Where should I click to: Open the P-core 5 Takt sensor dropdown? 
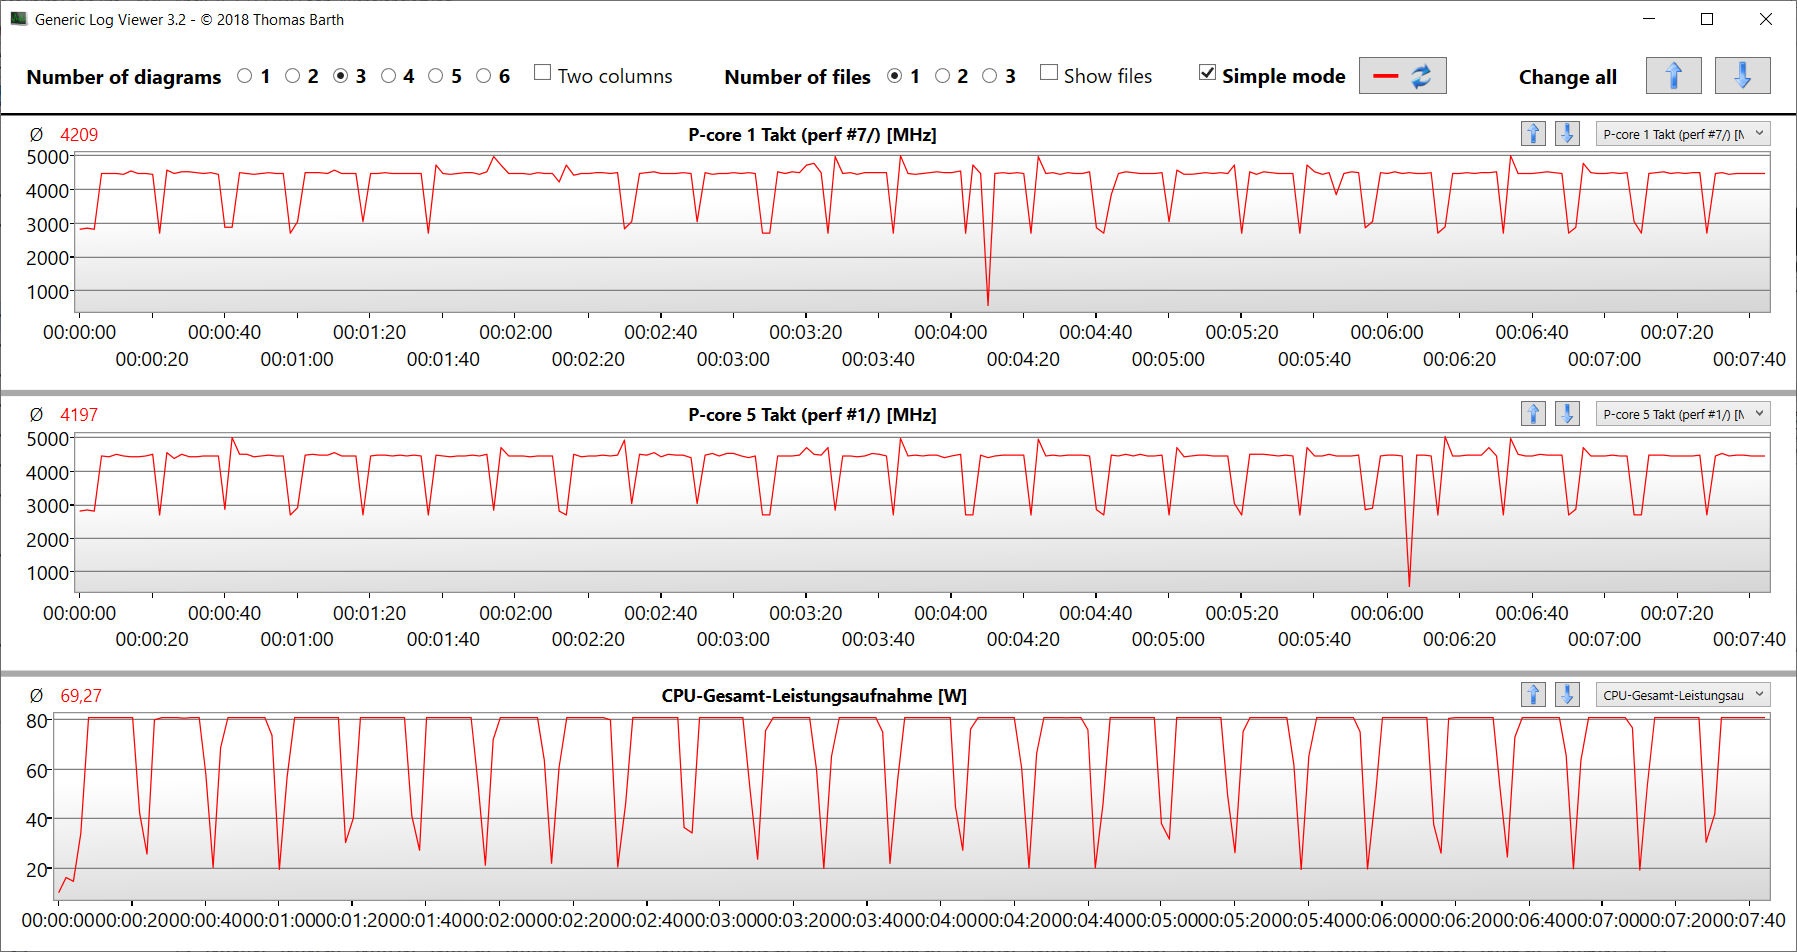click(1682, 414)
